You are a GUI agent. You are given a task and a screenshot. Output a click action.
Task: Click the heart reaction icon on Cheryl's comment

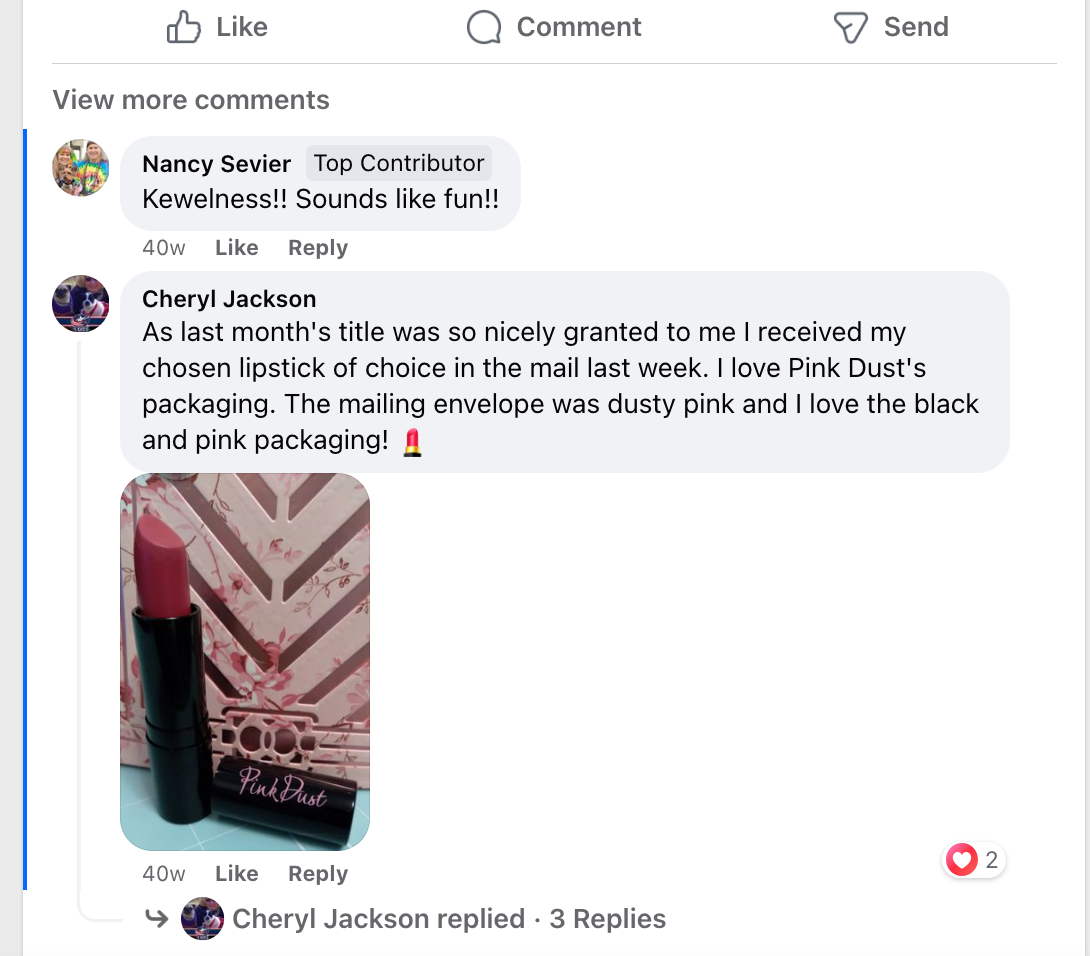pos(961,860)
